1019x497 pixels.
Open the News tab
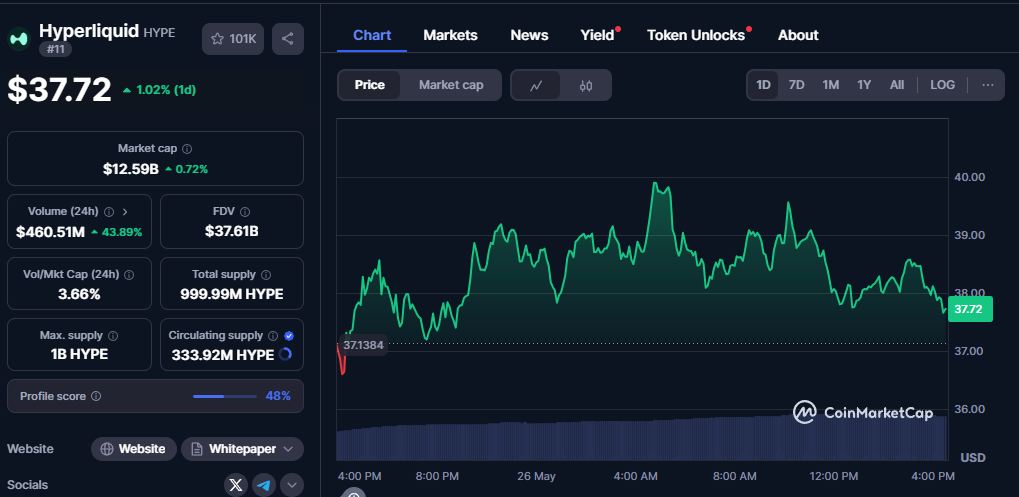coord(529,35)
